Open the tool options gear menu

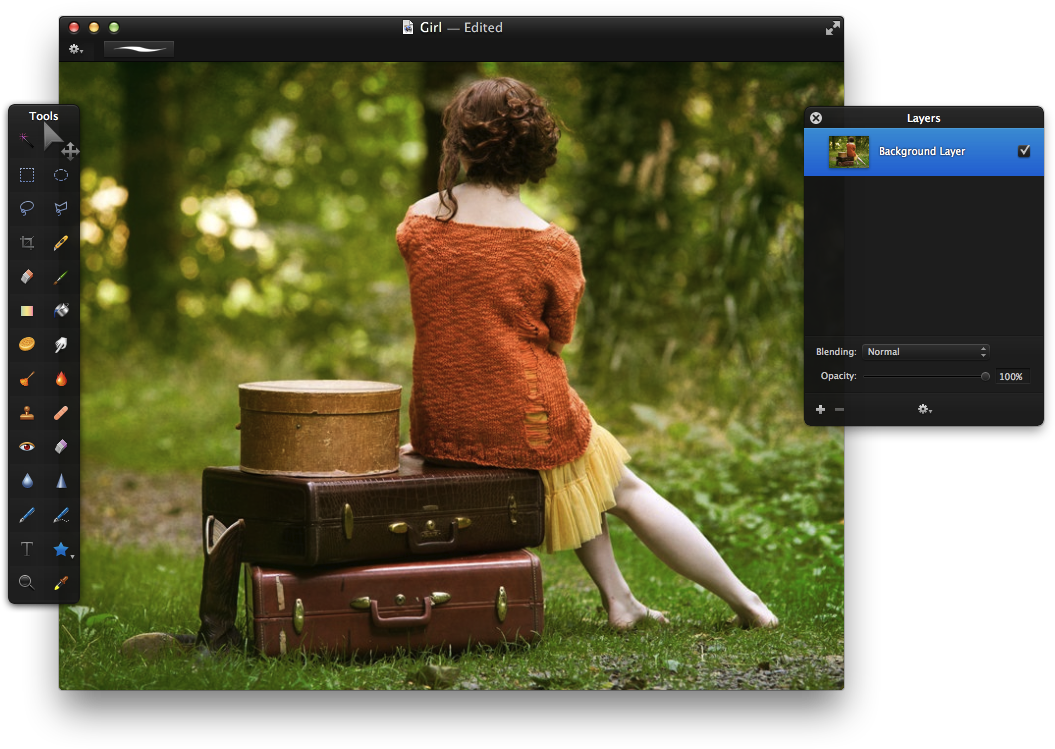(76, 49)
